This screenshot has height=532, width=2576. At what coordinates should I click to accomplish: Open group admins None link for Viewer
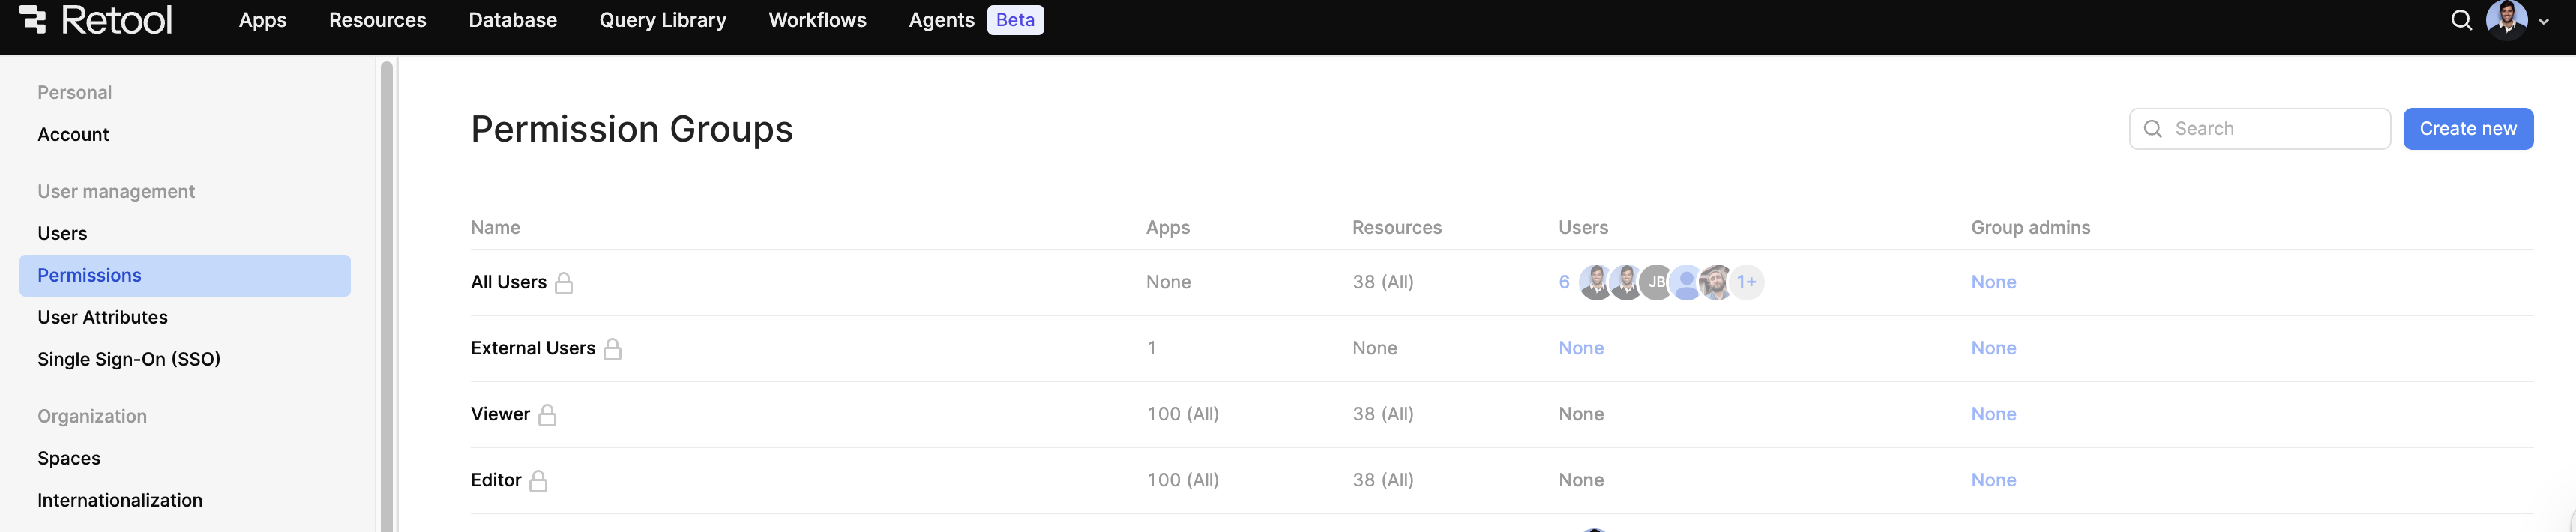[1993, 414]
